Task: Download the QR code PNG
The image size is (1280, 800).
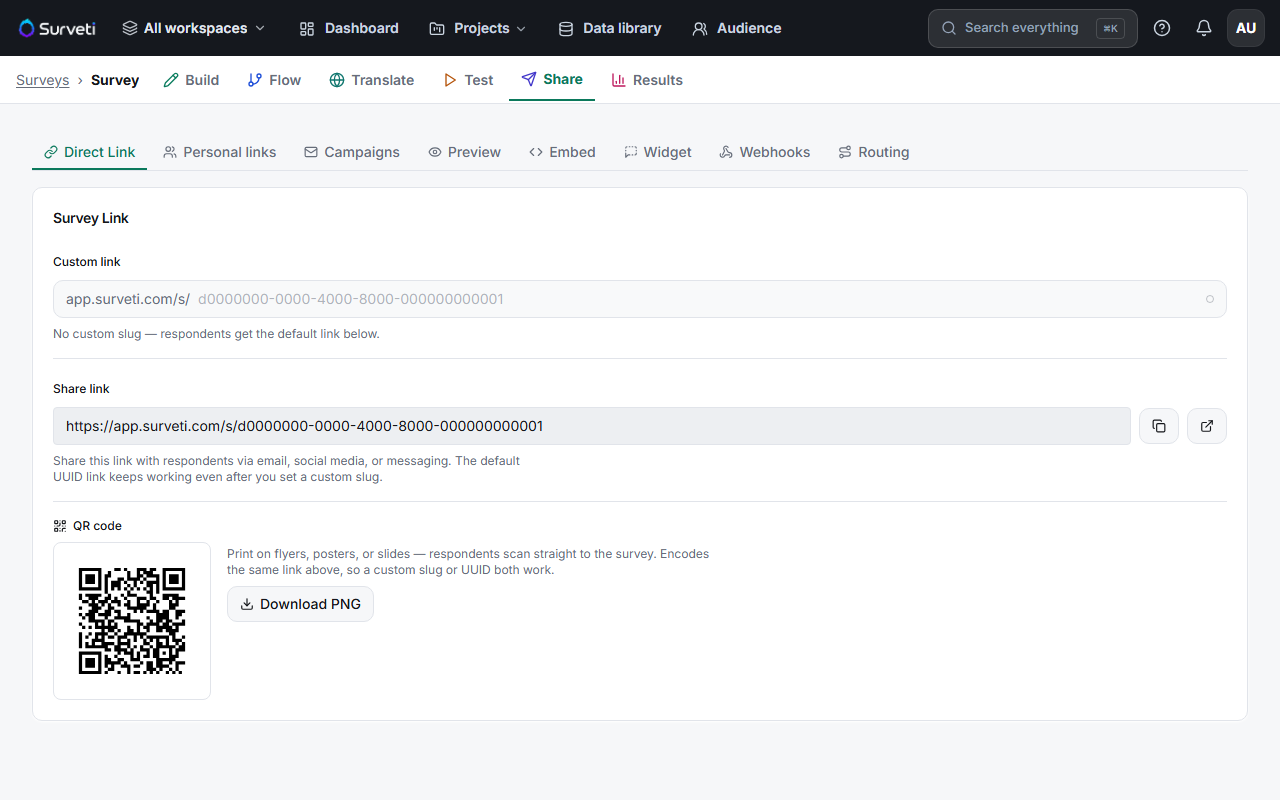Action: pos(300,604)
